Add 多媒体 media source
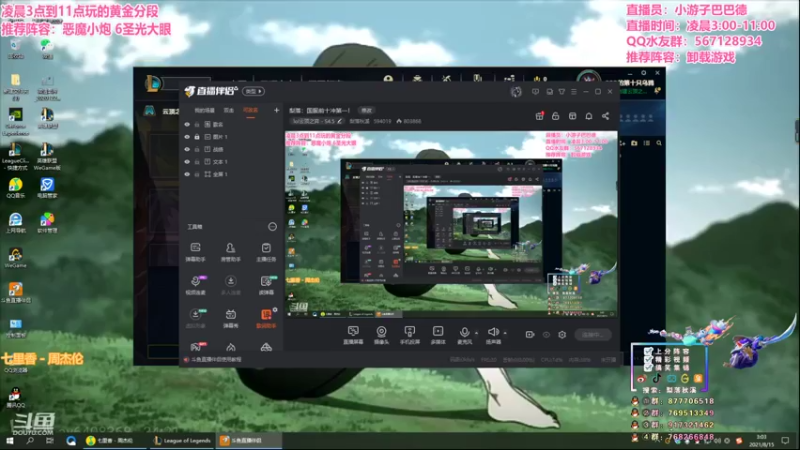 click(x=438, y=335)
